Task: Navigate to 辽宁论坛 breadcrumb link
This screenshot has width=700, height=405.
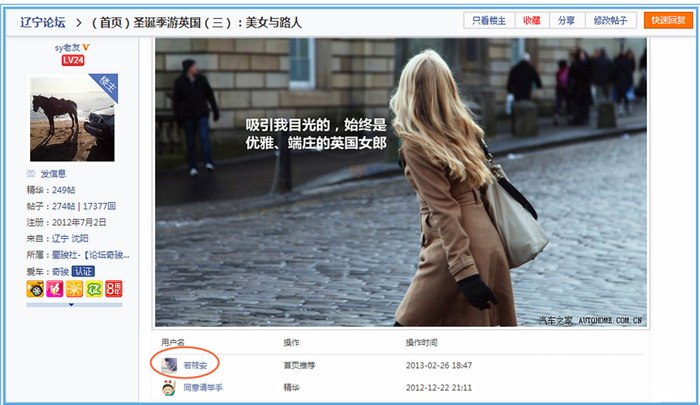Action: click(42, 20)
